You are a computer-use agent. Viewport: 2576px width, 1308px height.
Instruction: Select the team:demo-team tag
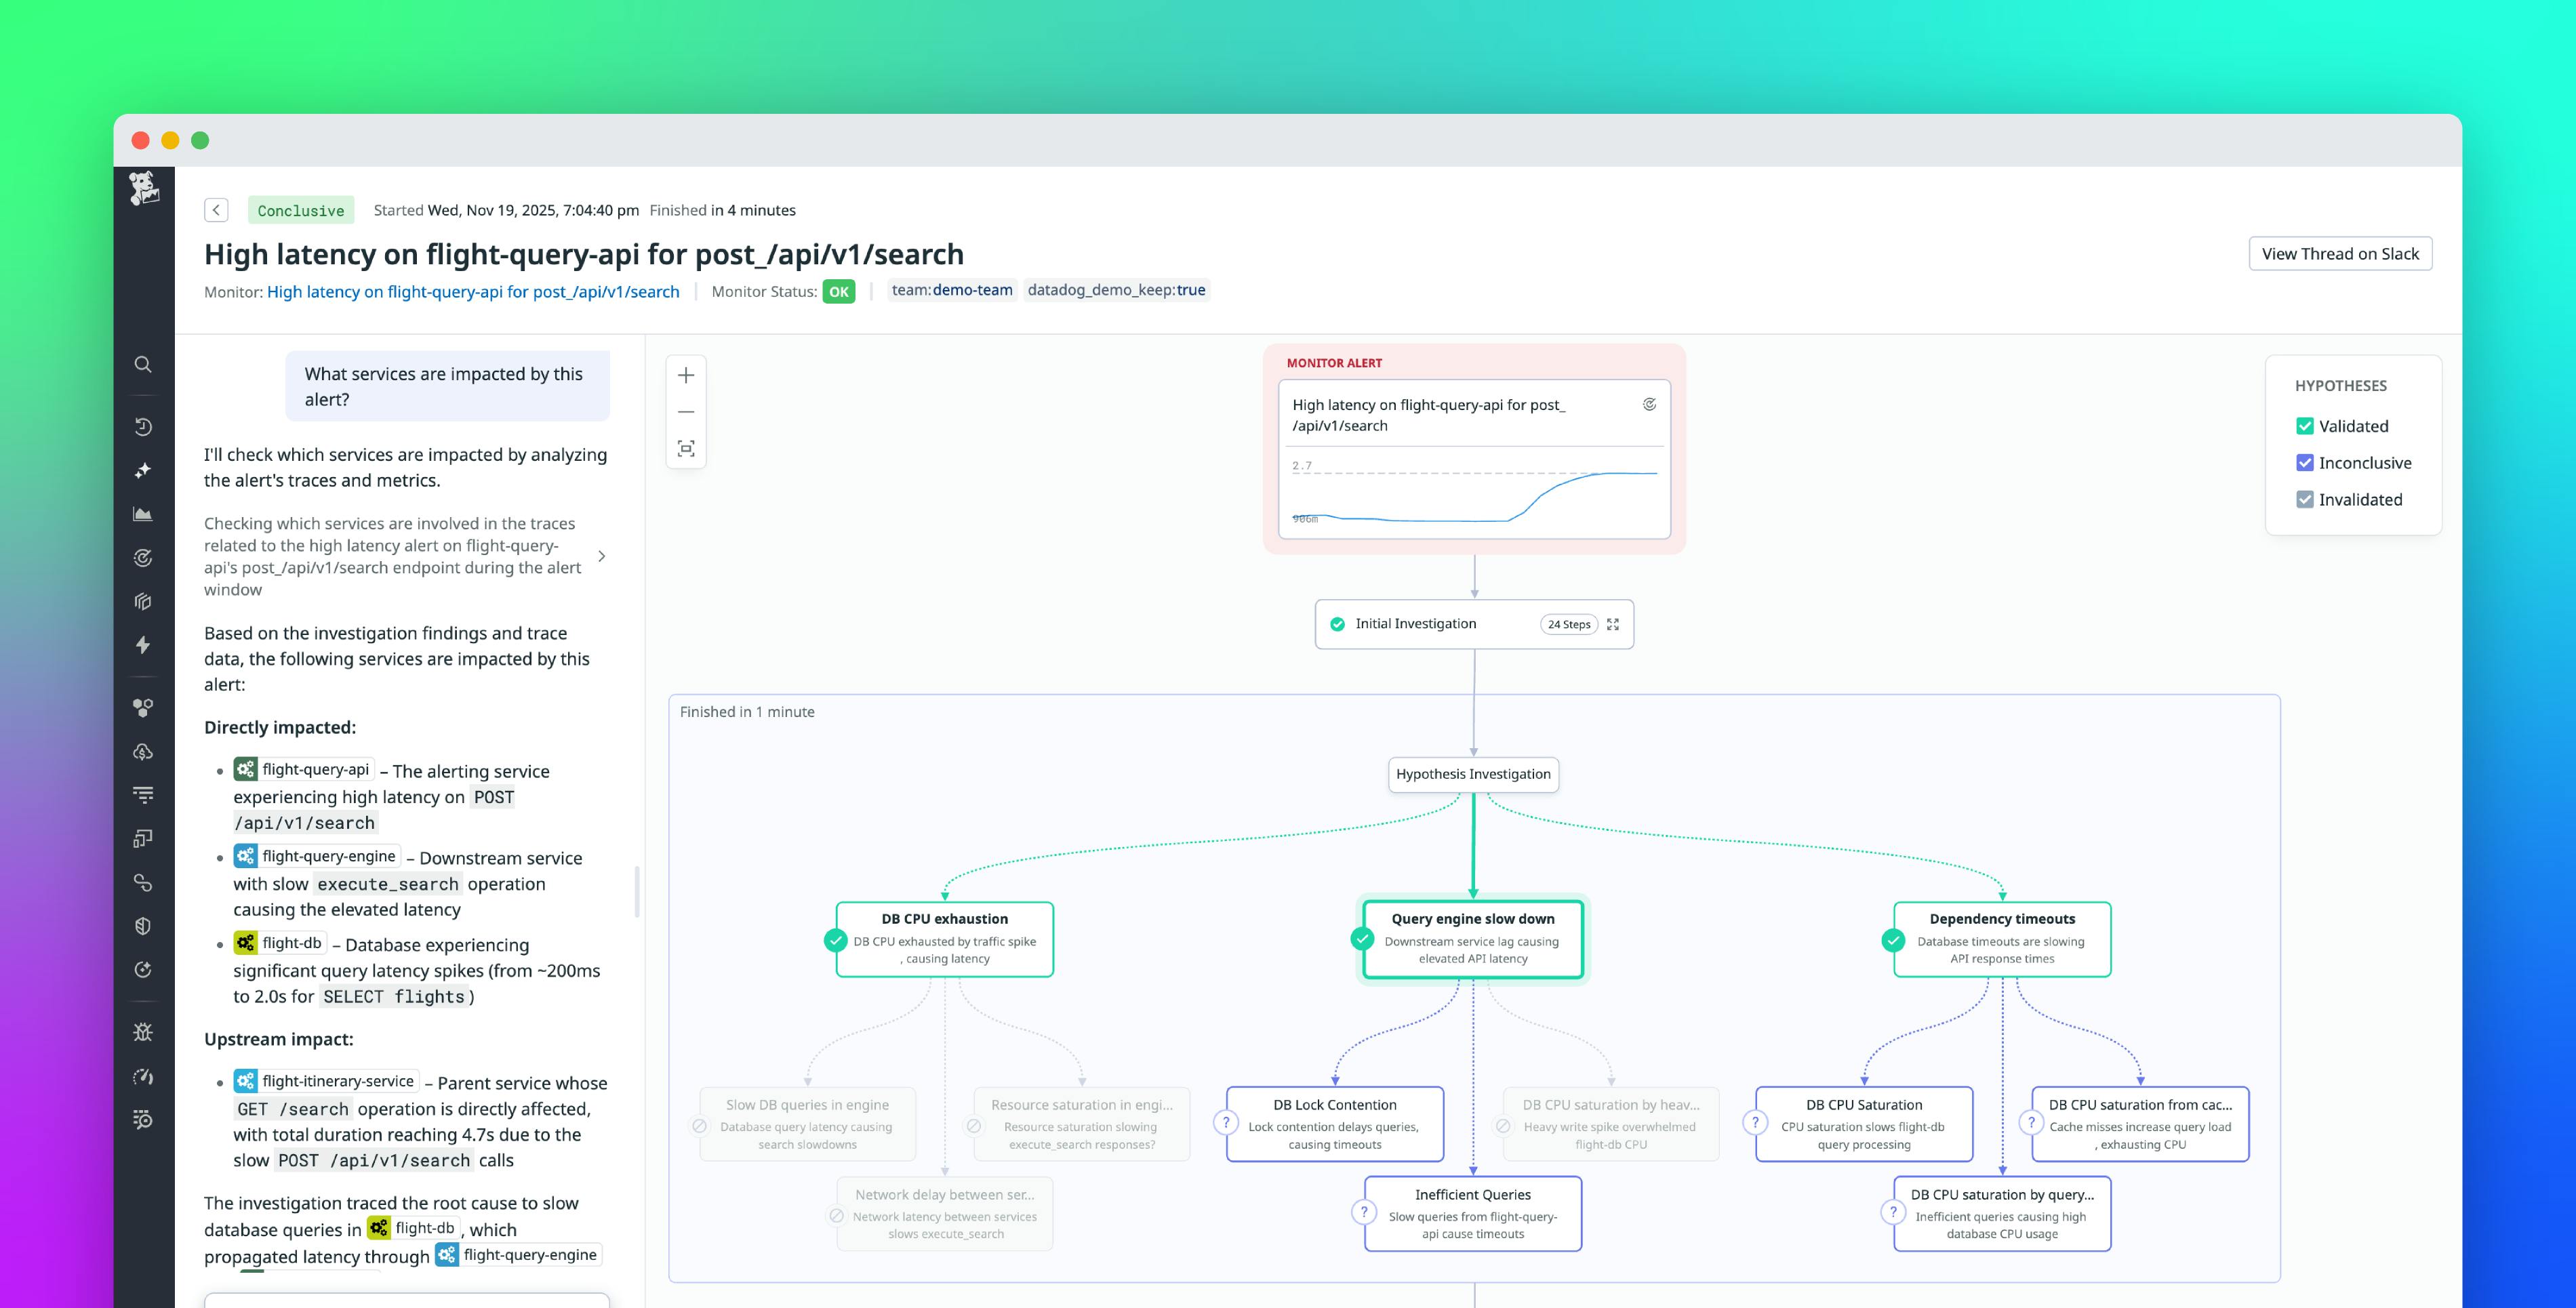[x=951, y=290]
